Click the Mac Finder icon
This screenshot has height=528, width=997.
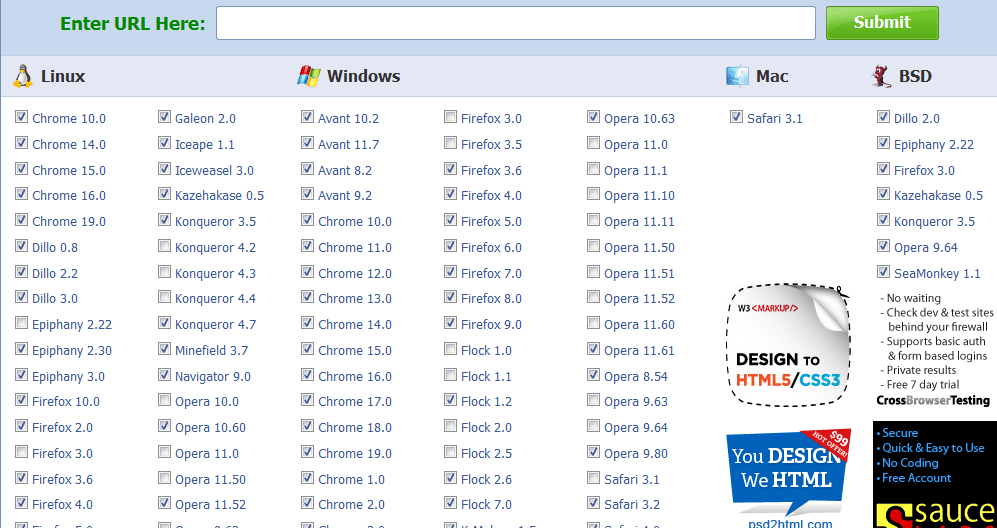(x=737, y=76)
